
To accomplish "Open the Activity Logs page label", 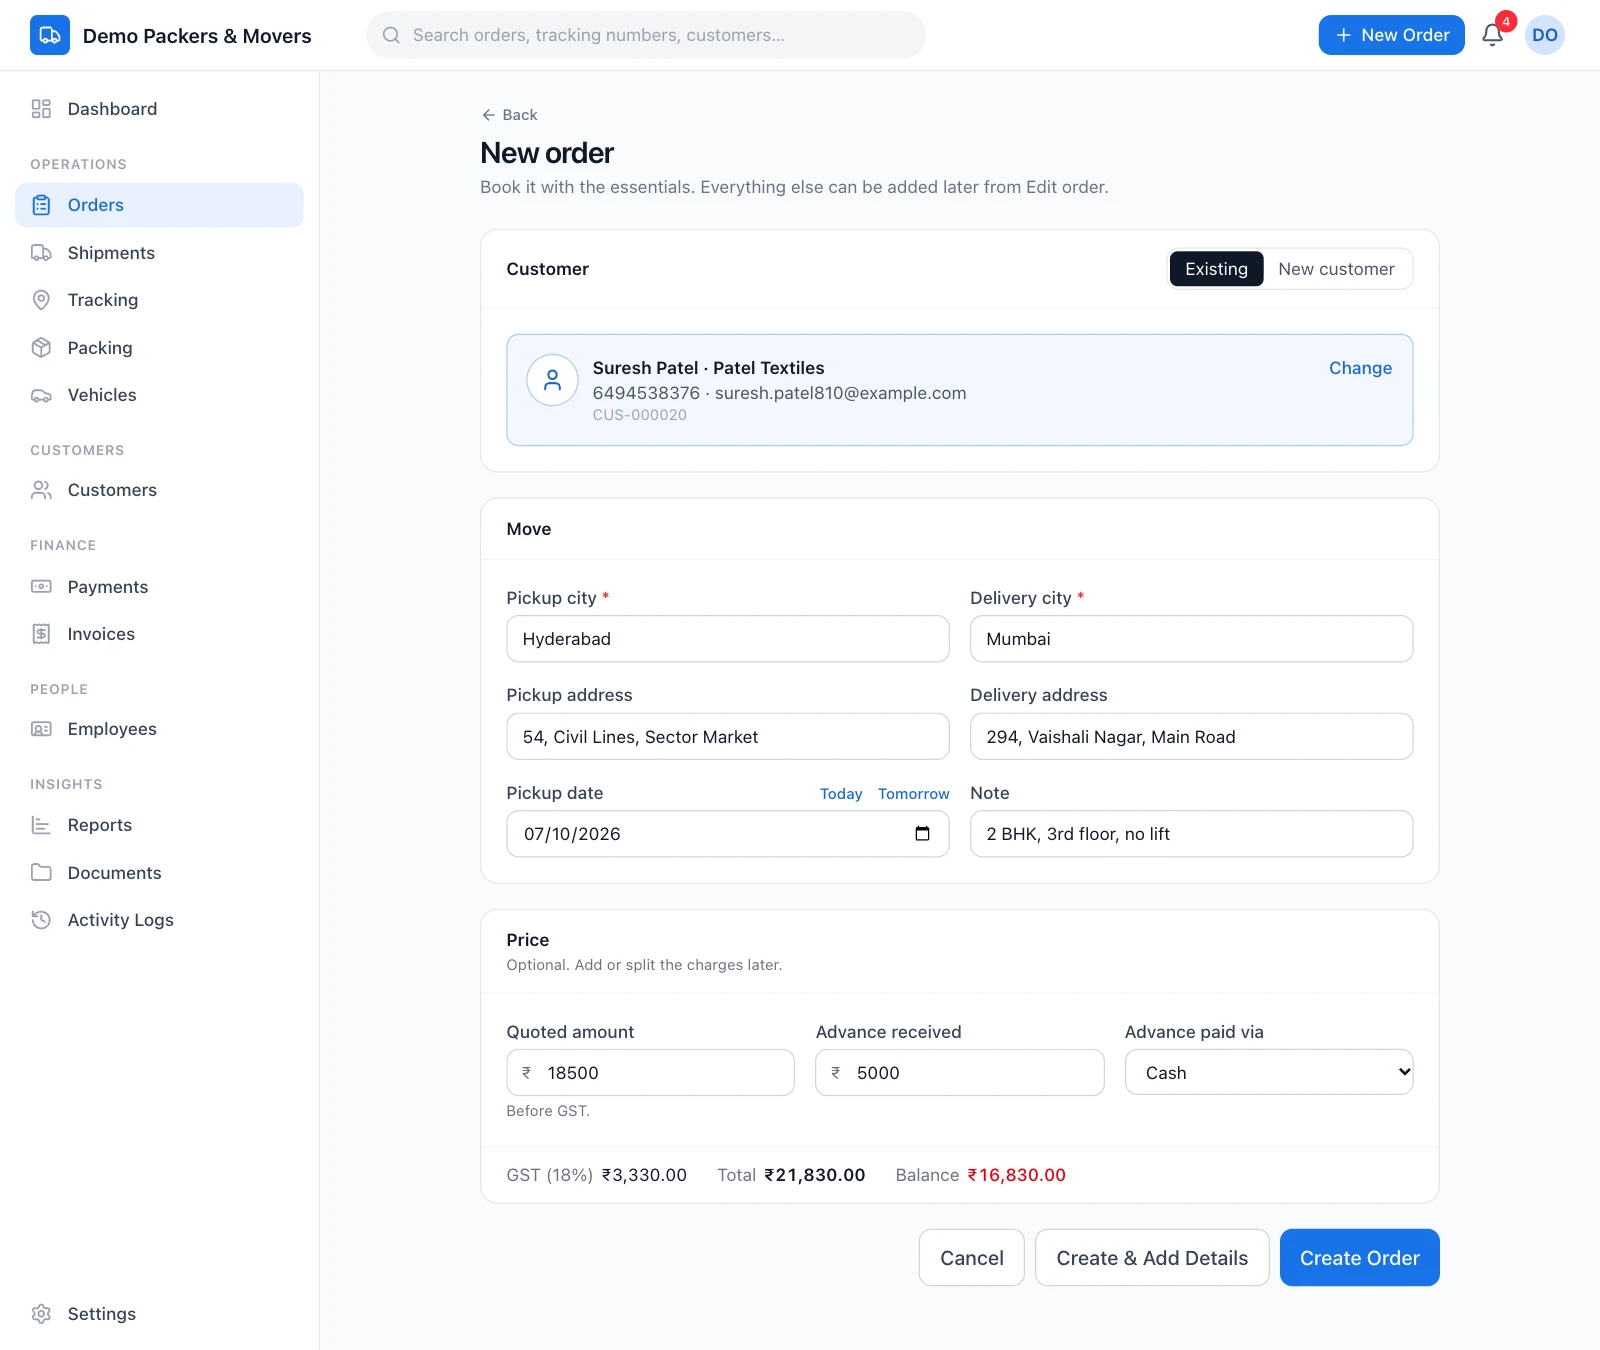I will point(121,920).
